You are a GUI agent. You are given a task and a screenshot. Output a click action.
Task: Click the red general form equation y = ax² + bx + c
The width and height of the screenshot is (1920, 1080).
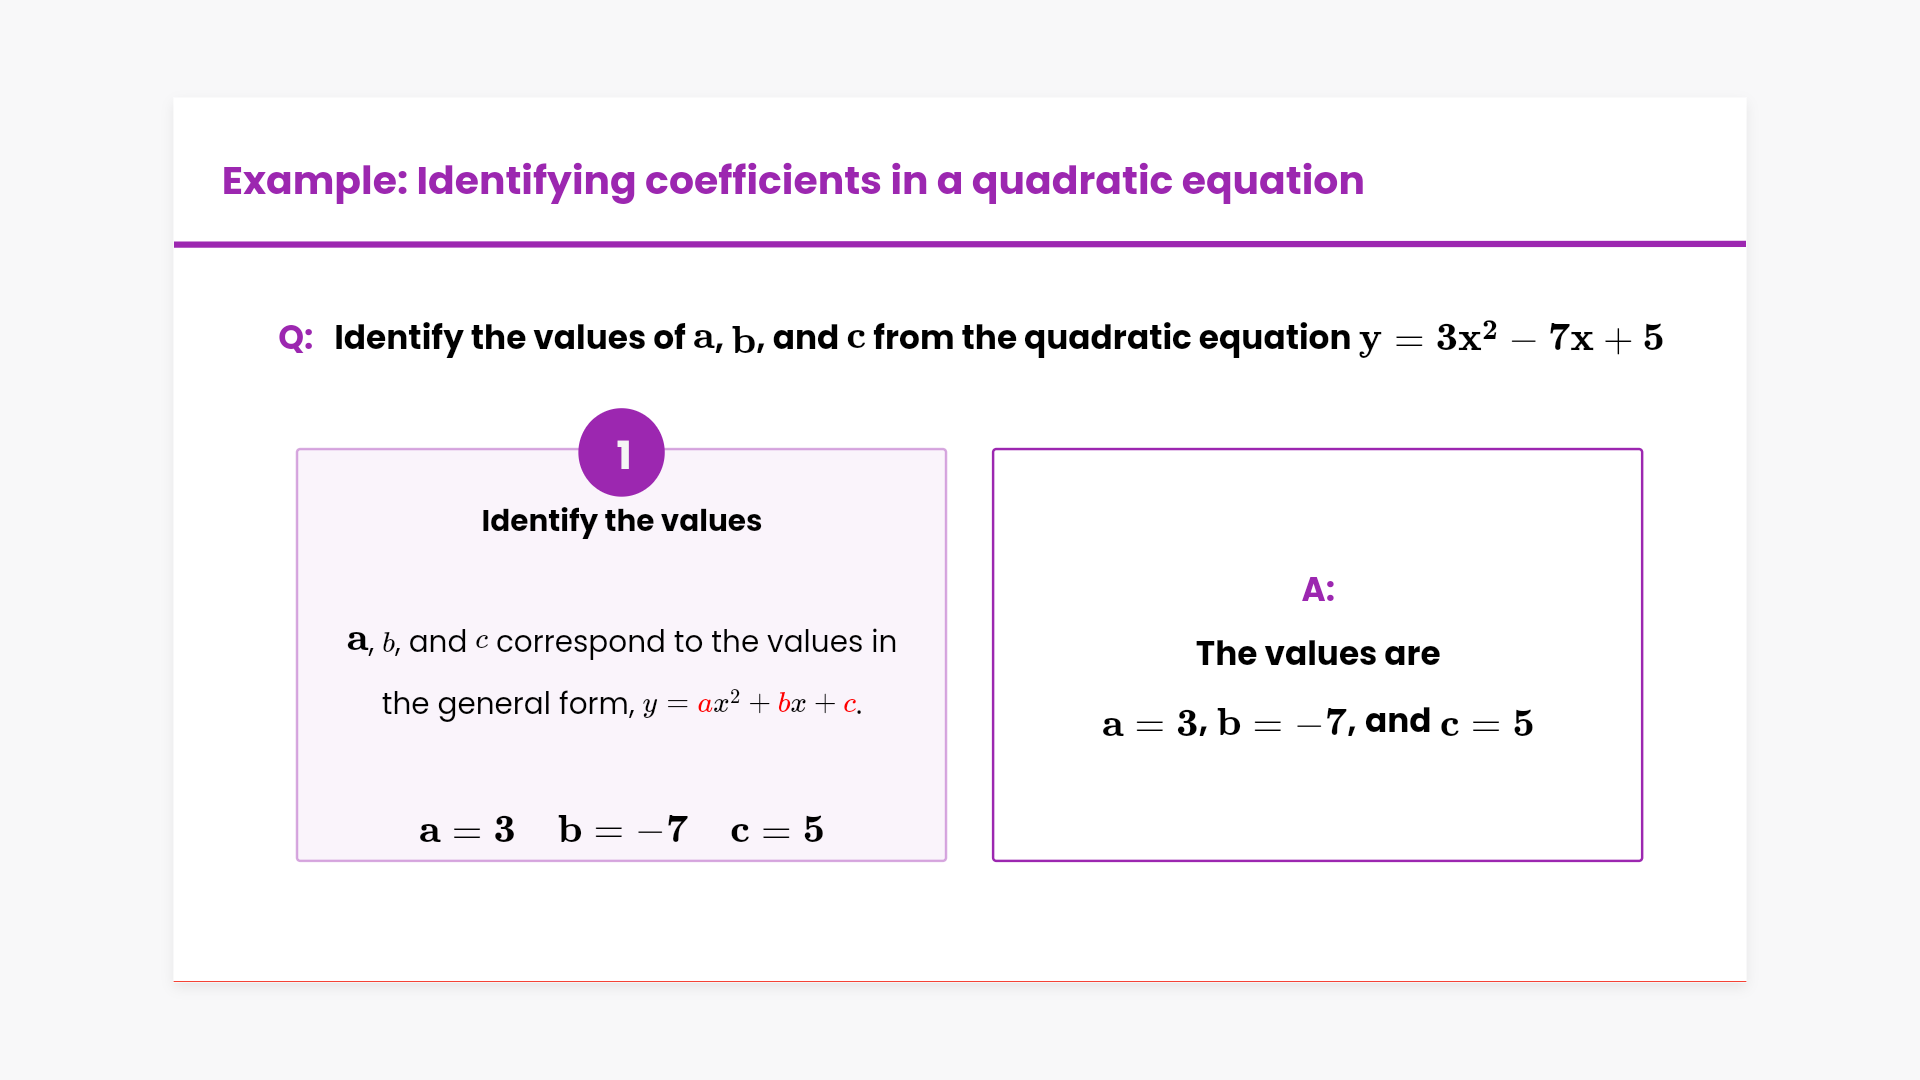[x=752, y=704]
